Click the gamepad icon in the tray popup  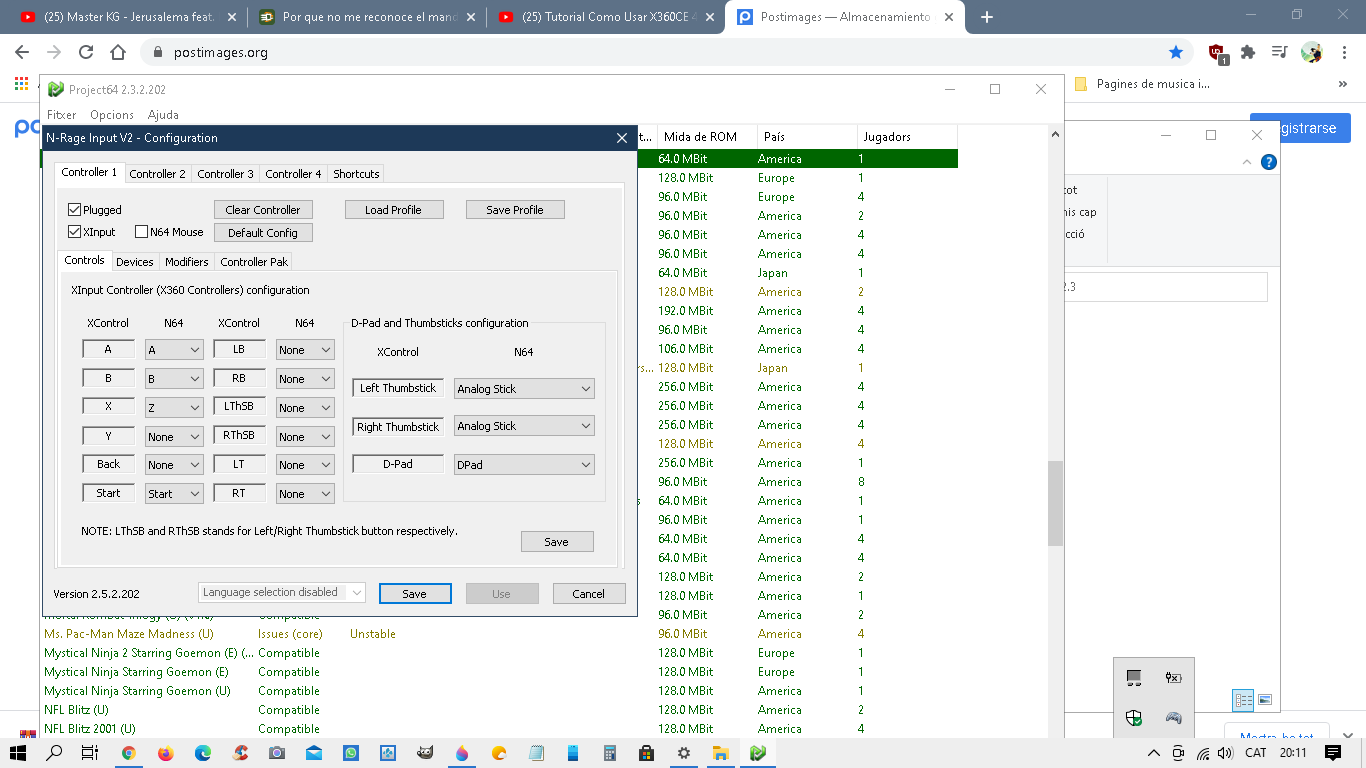(x=1173, y=717)
